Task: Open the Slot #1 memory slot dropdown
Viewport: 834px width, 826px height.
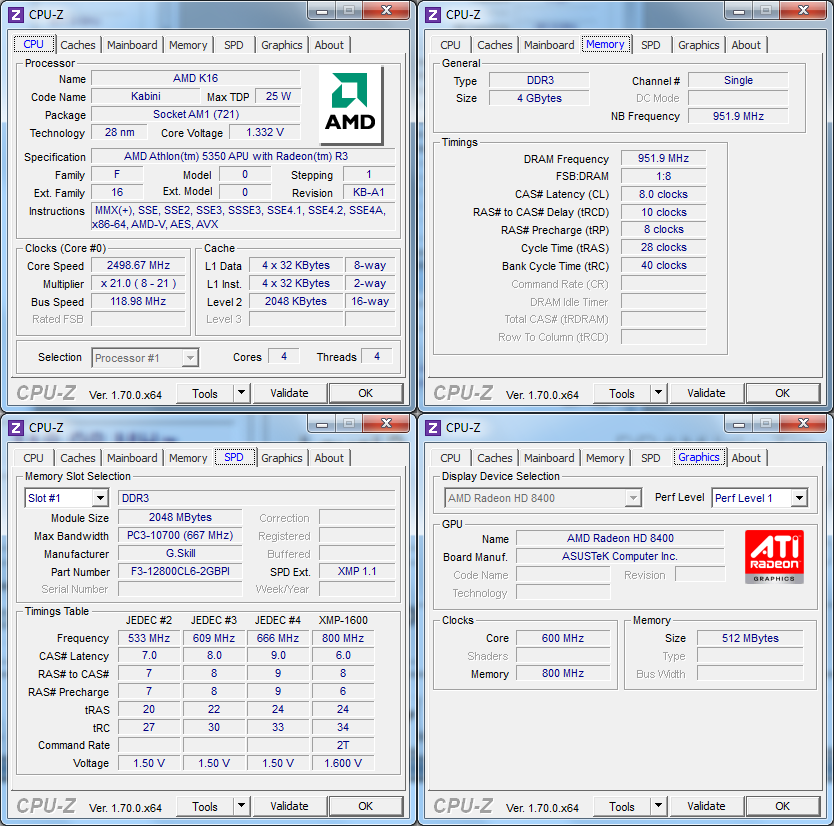Action: click(99, 498)
